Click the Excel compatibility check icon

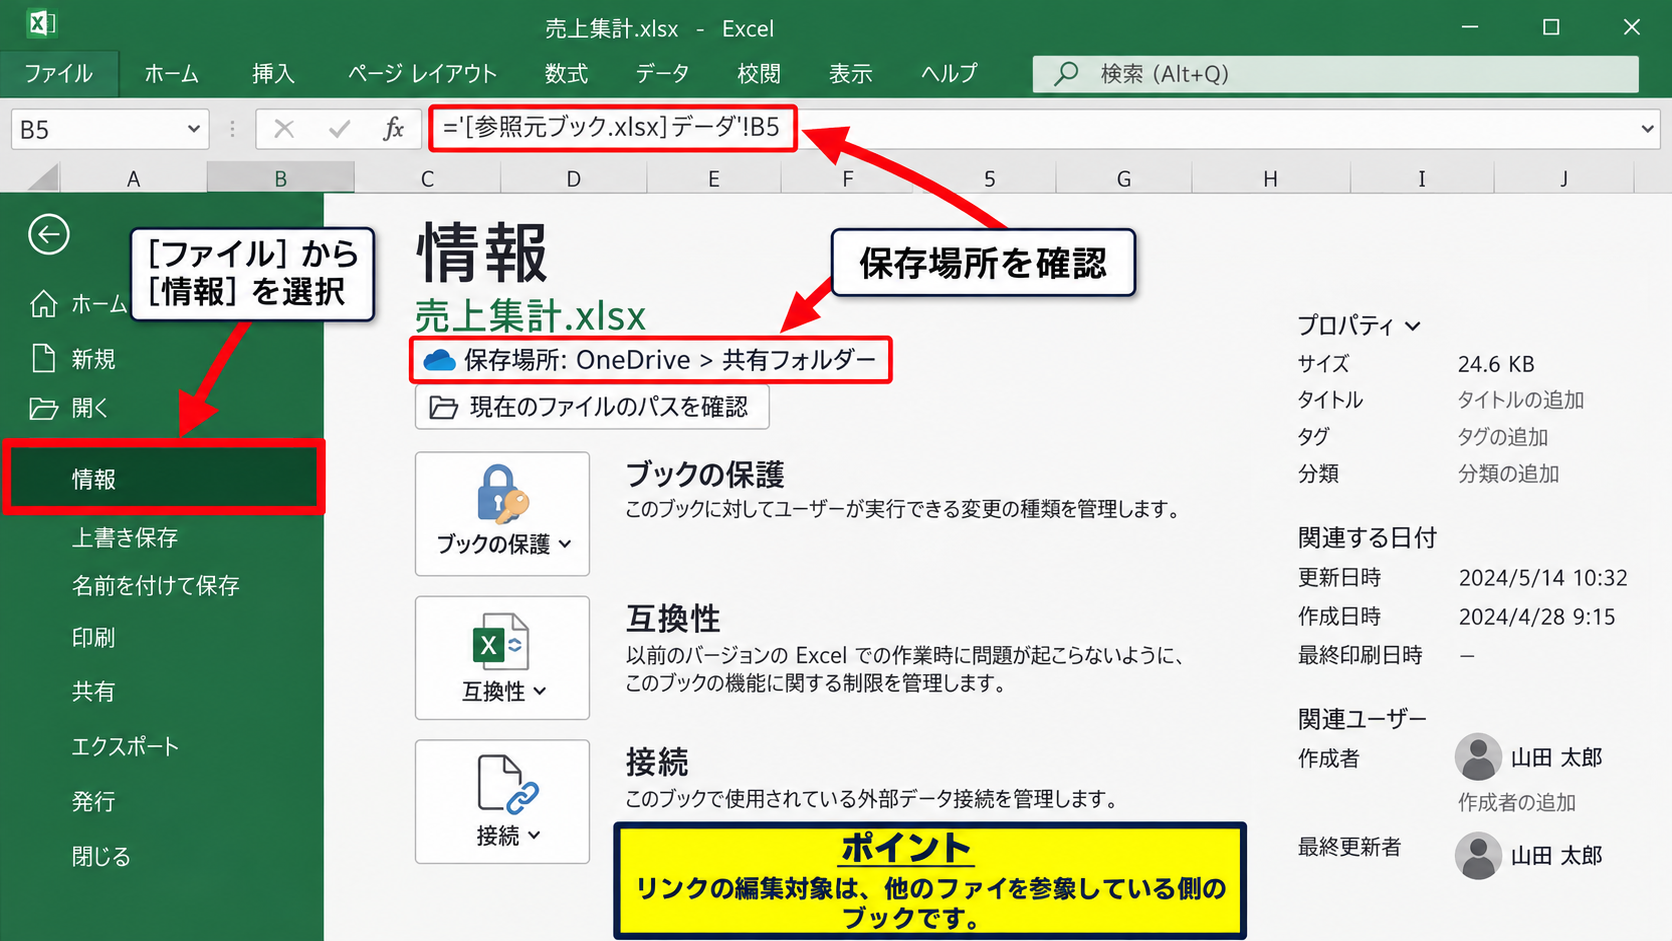pyautogui.click(x=500, y=641)
